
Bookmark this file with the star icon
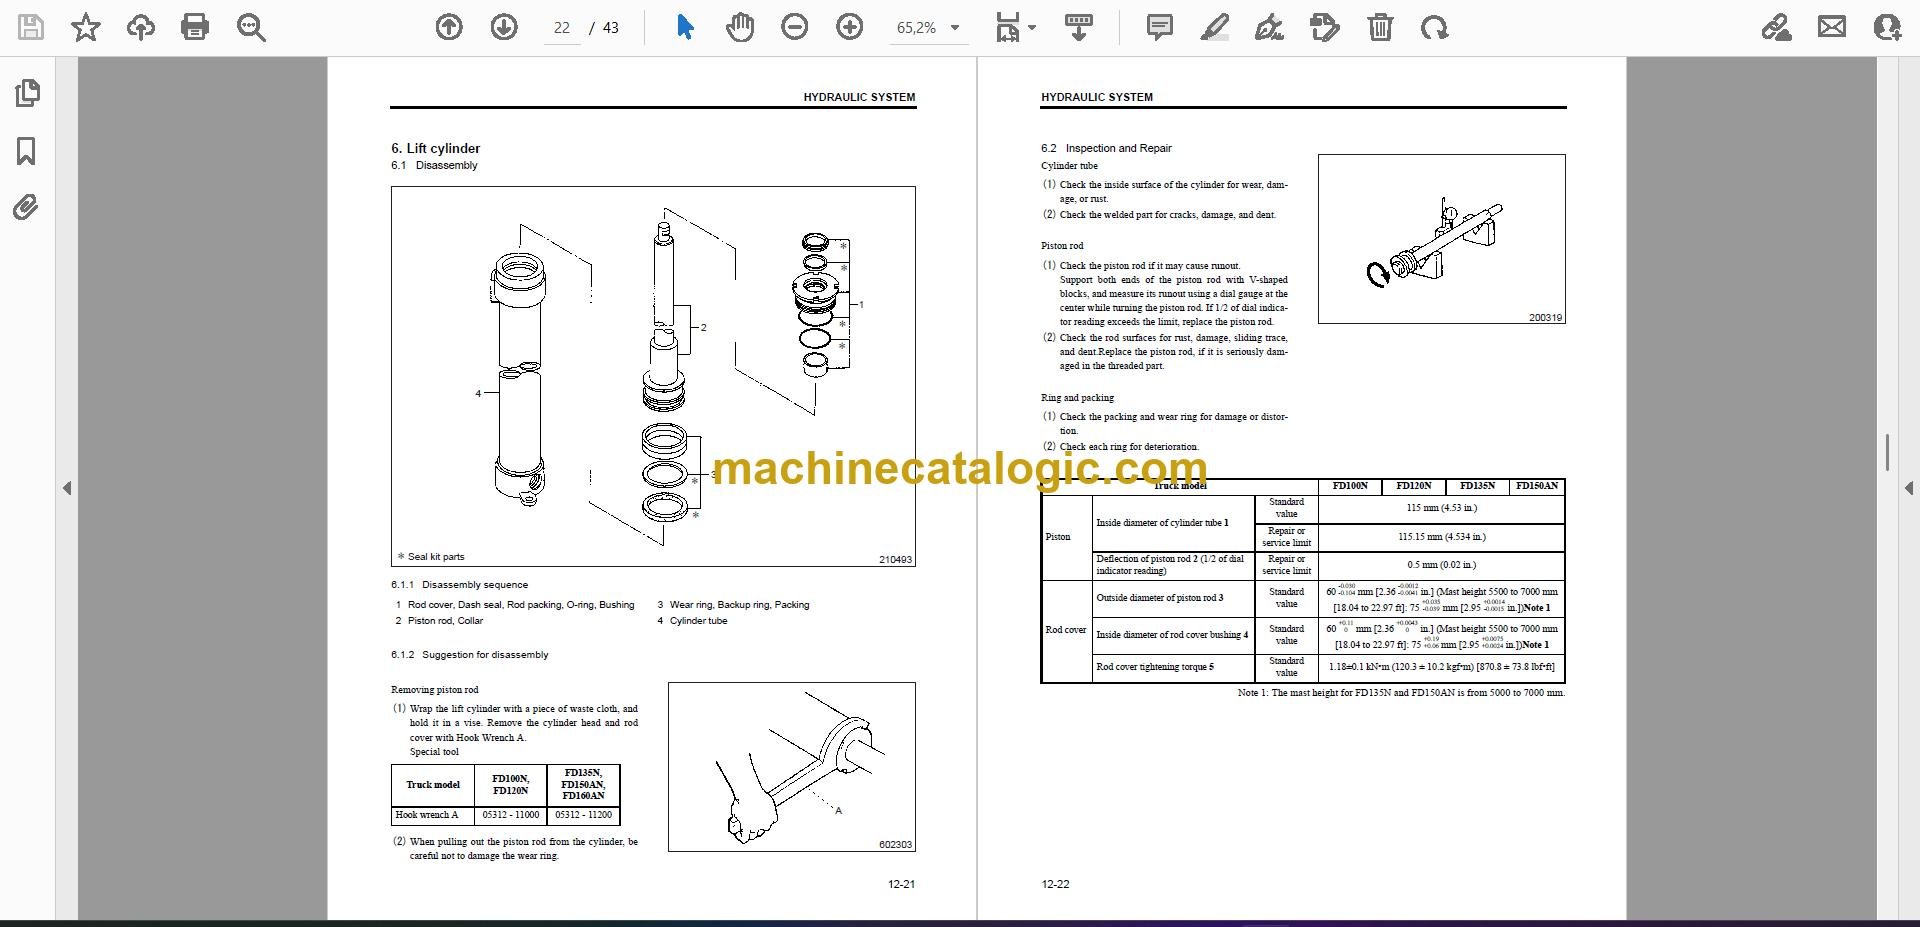point(86,28)
